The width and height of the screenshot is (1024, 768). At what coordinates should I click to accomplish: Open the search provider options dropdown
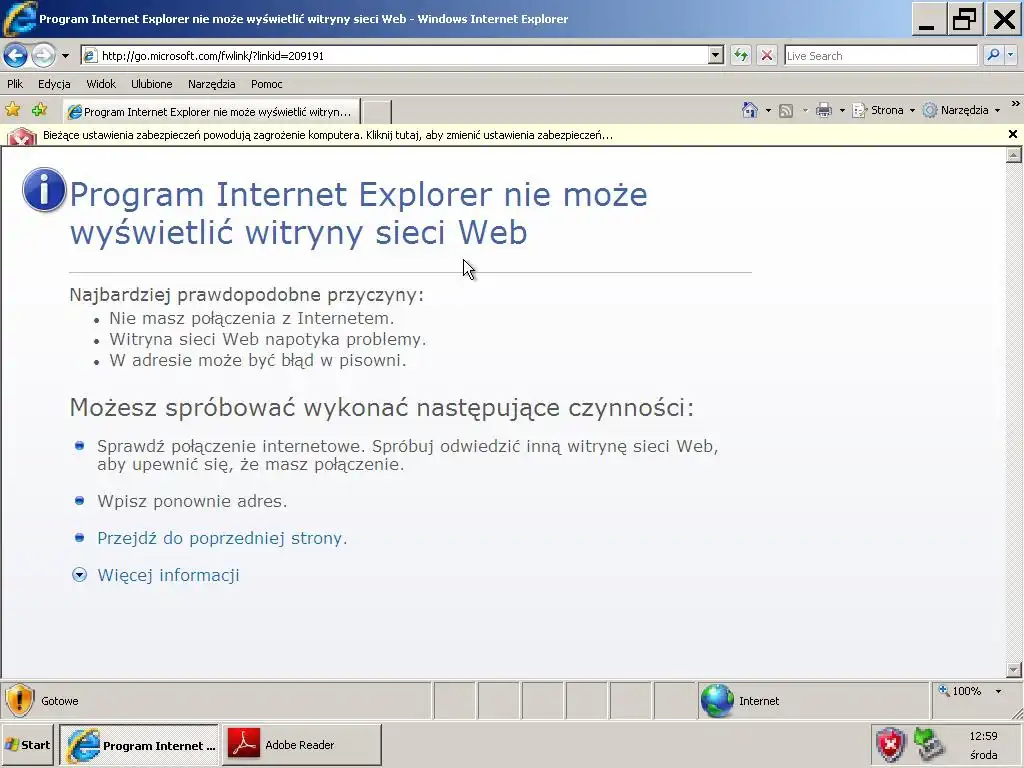(1011, 56)
